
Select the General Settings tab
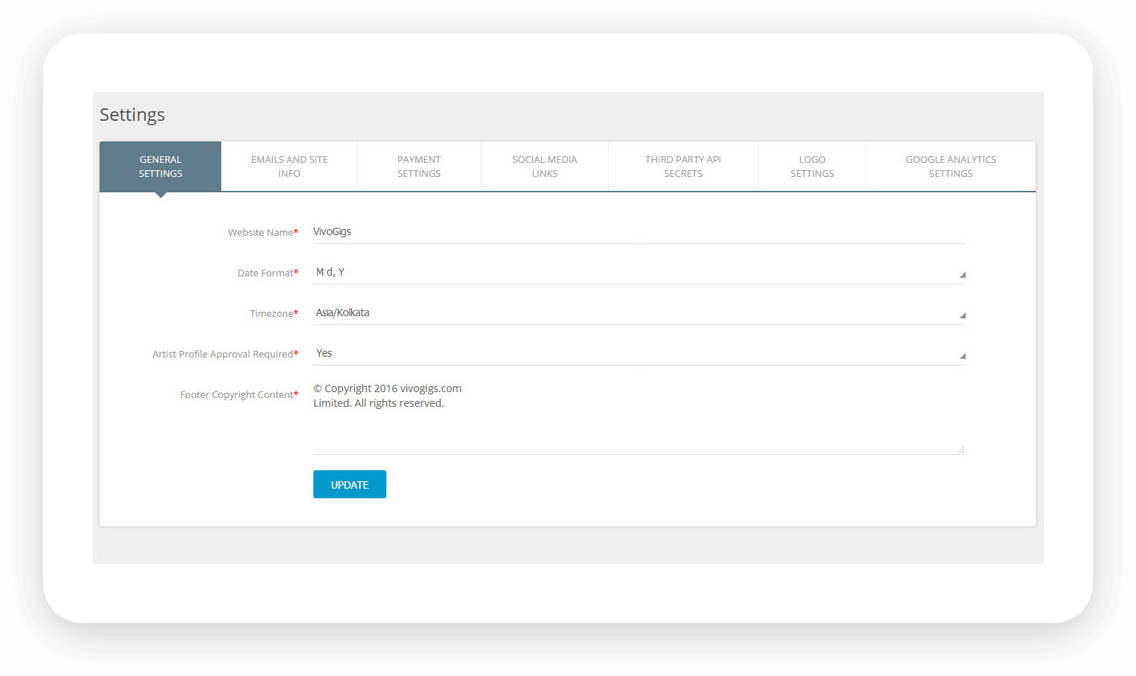click(x=160, y=165)
